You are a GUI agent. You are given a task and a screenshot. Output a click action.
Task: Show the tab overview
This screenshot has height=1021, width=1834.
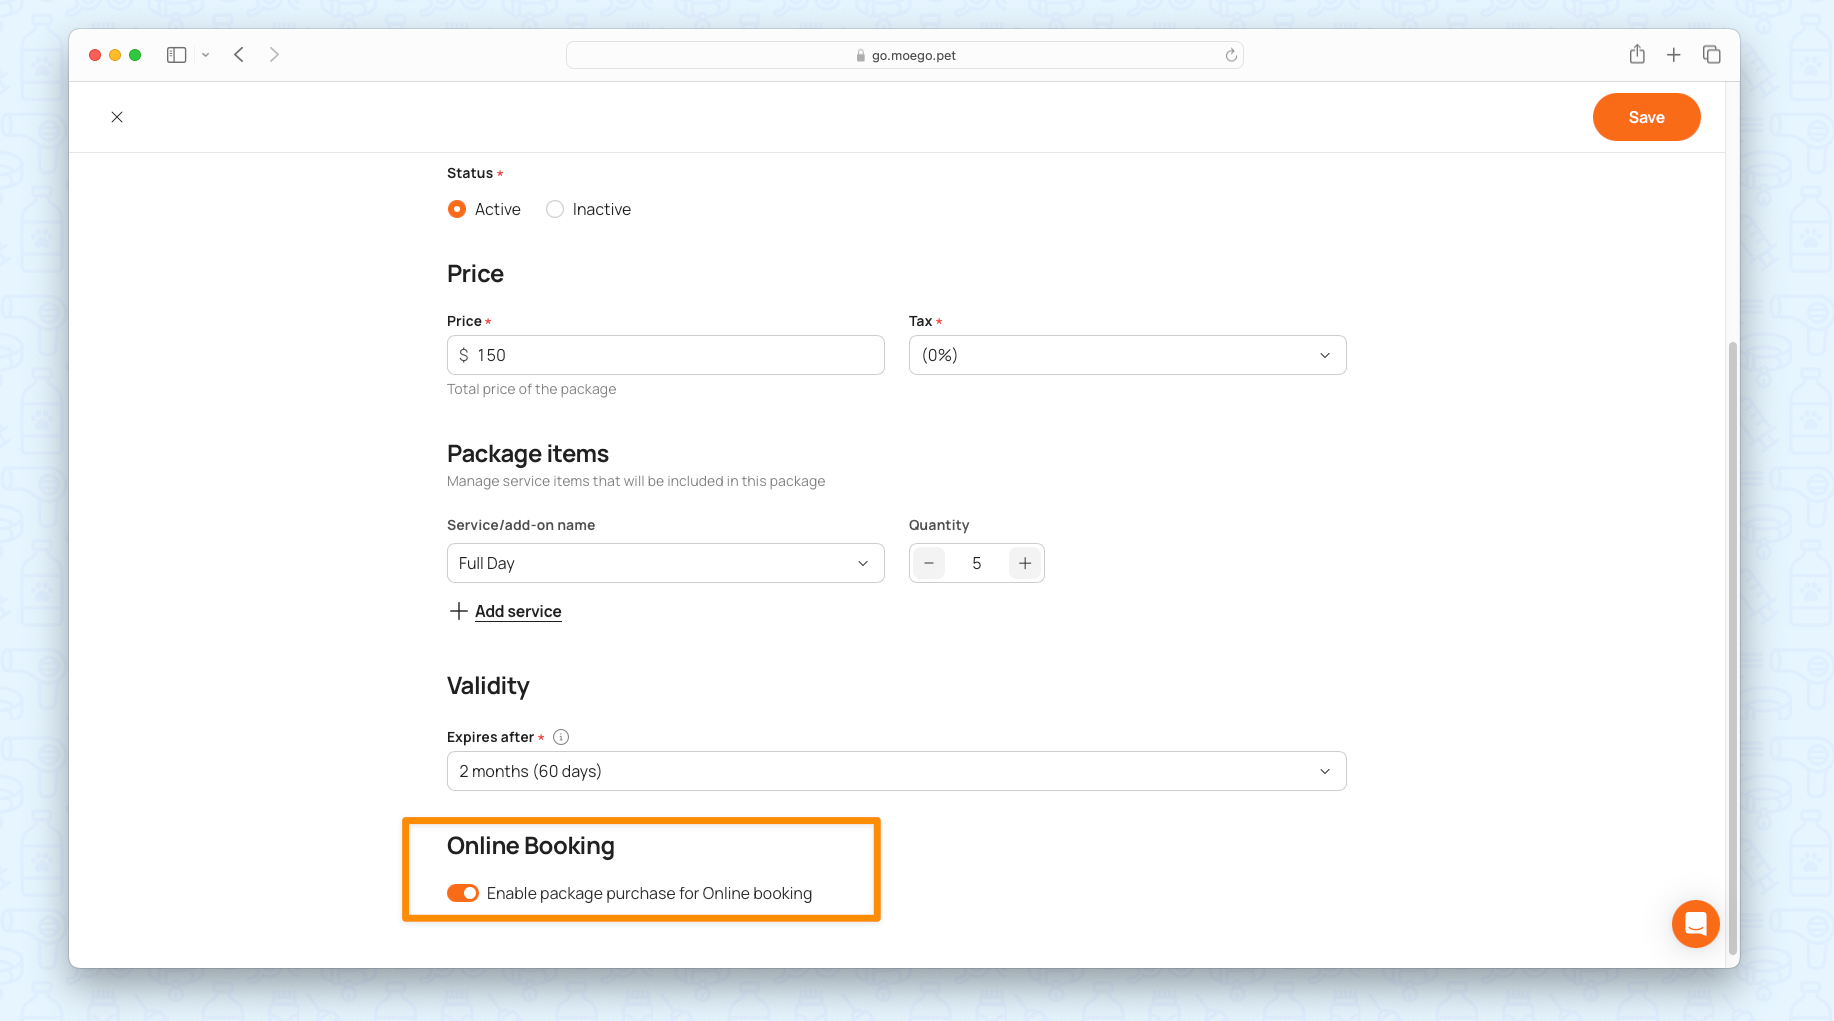(x=1712, y=55)
